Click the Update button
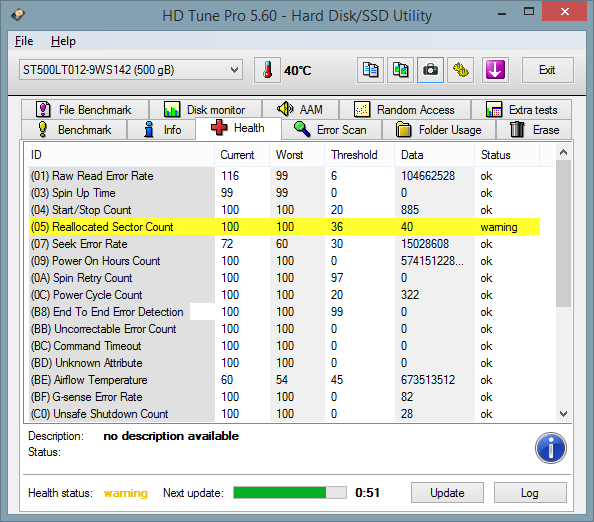The height and width of the screenshot is (522, 594). click(447, 492)
